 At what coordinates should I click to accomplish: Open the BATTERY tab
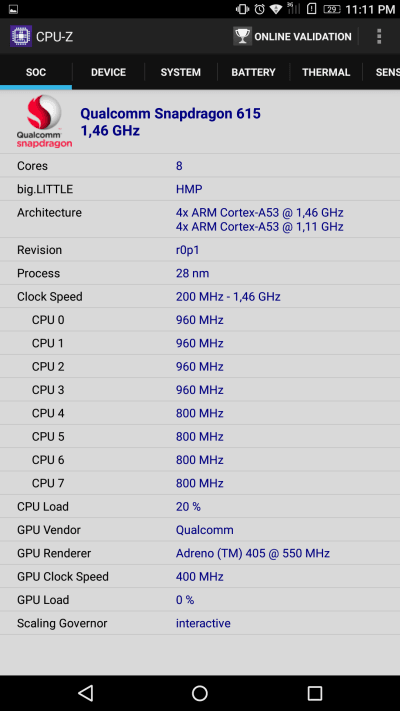254,72
